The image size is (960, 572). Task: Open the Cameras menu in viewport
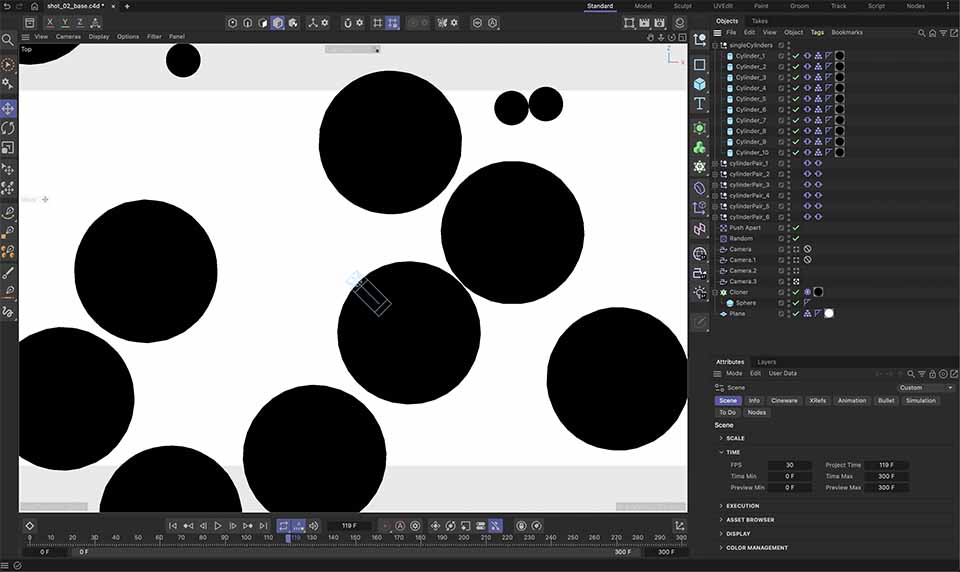tap(68, 37)
